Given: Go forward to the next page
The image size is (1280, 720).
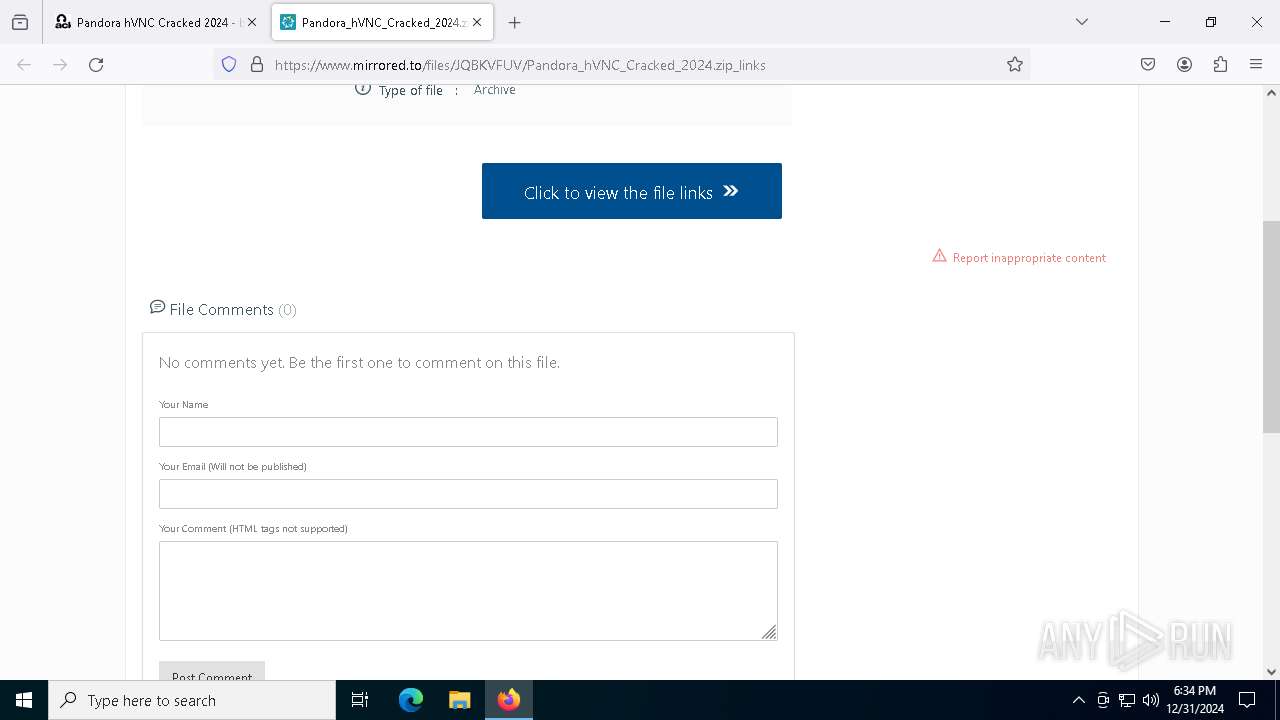Looking at the screenshot, I should coord(60,64).
